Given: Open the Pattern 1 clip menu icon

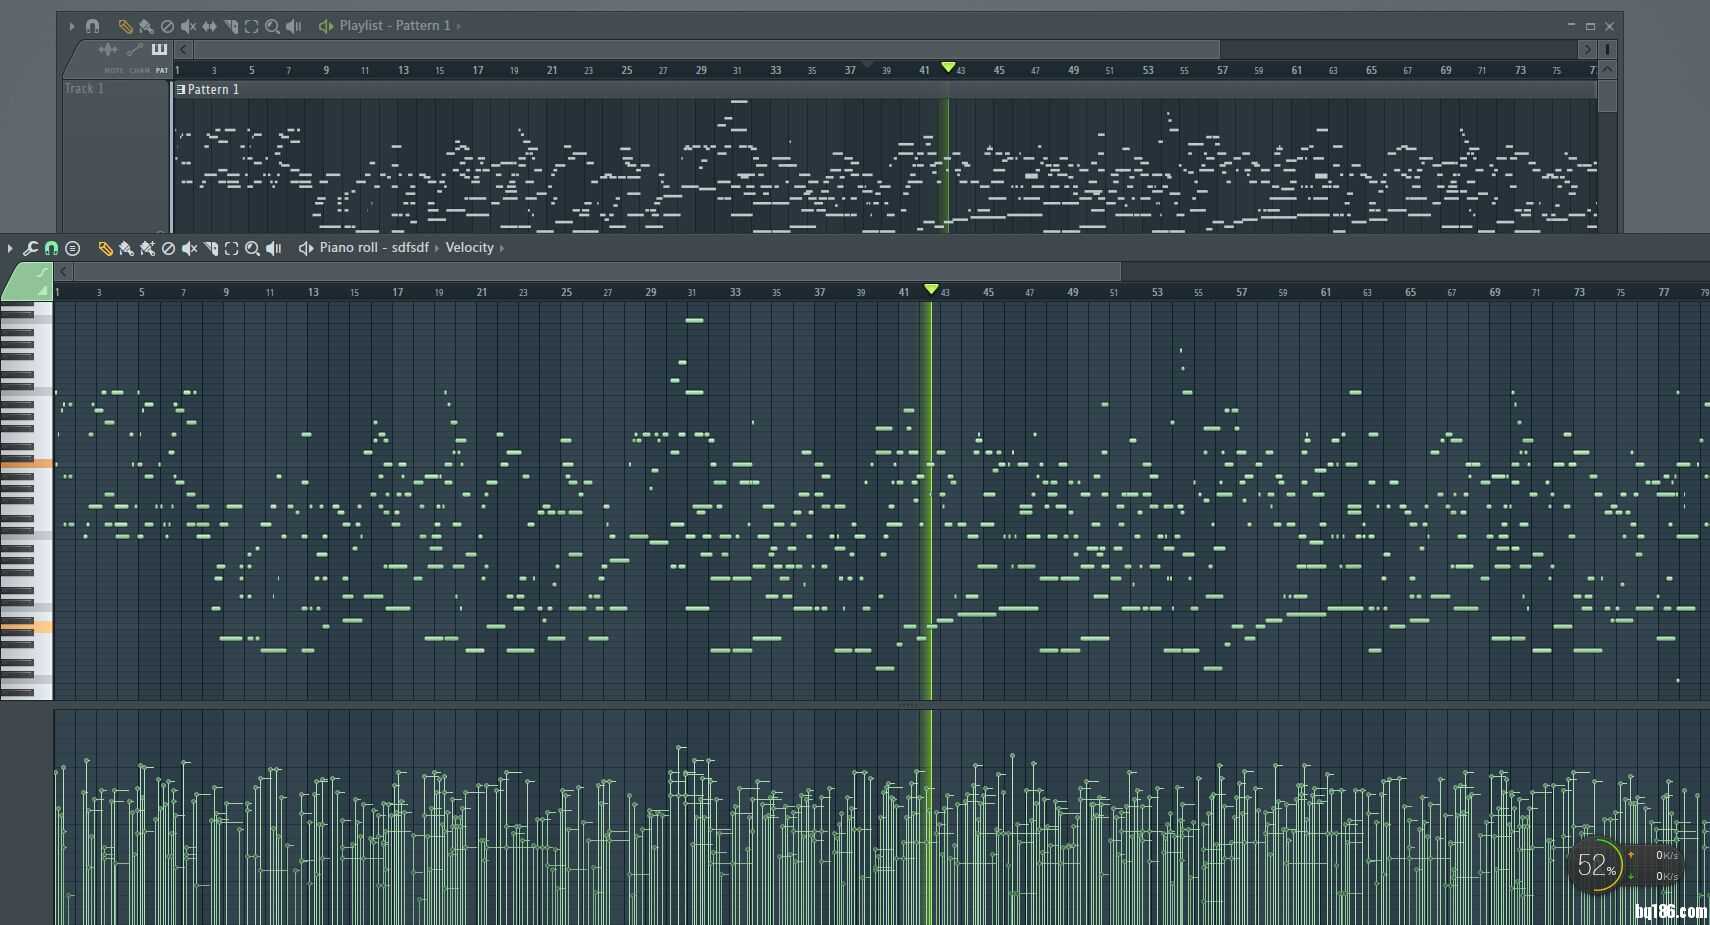Looking at the screenshot, I should click(180, 89).
